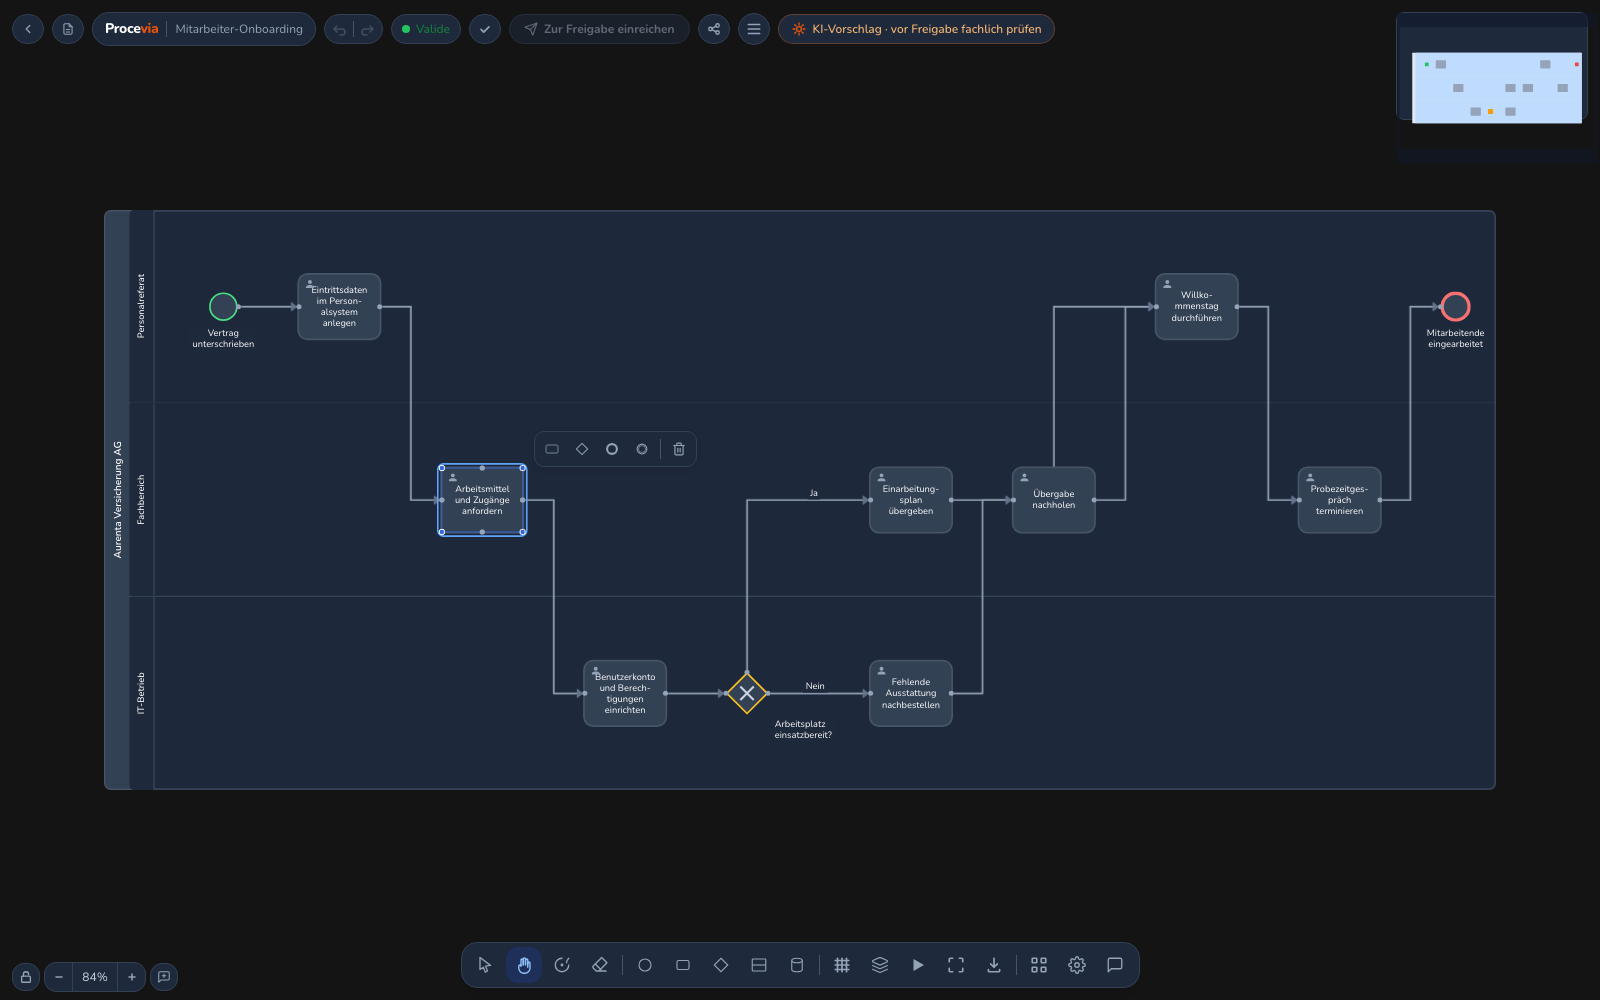Screen dimensions: 1600x1000
Task: Open the four-squares element library
Action: point(1039,965)
